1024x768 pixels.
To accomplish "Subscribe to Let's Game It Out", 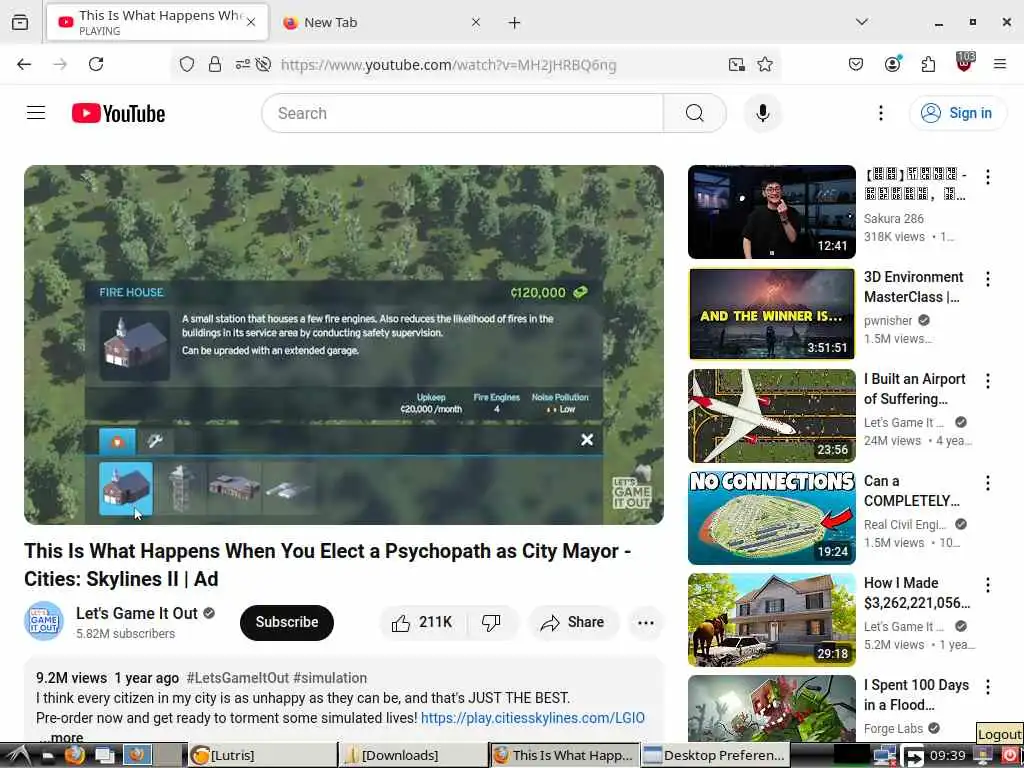I will pos(287,622).
